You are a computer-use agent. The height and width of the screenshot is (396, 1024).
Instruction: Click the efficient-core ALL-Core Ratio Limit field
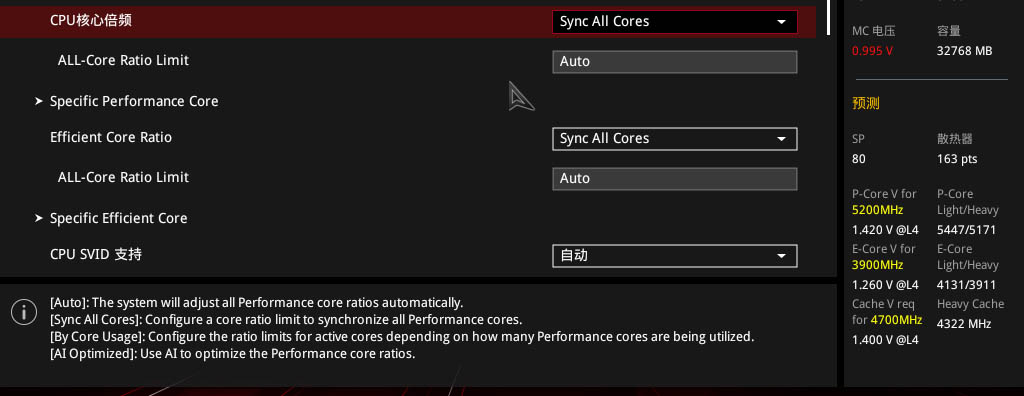[x=675, y=178]
